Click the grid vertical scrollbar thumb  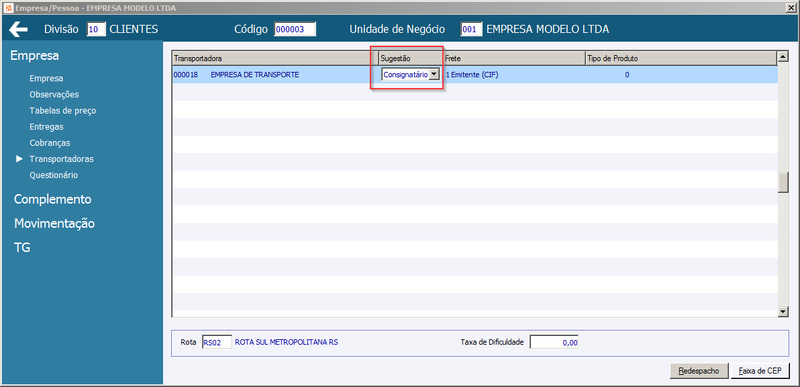pyautogui.click(x=782, y=183)
